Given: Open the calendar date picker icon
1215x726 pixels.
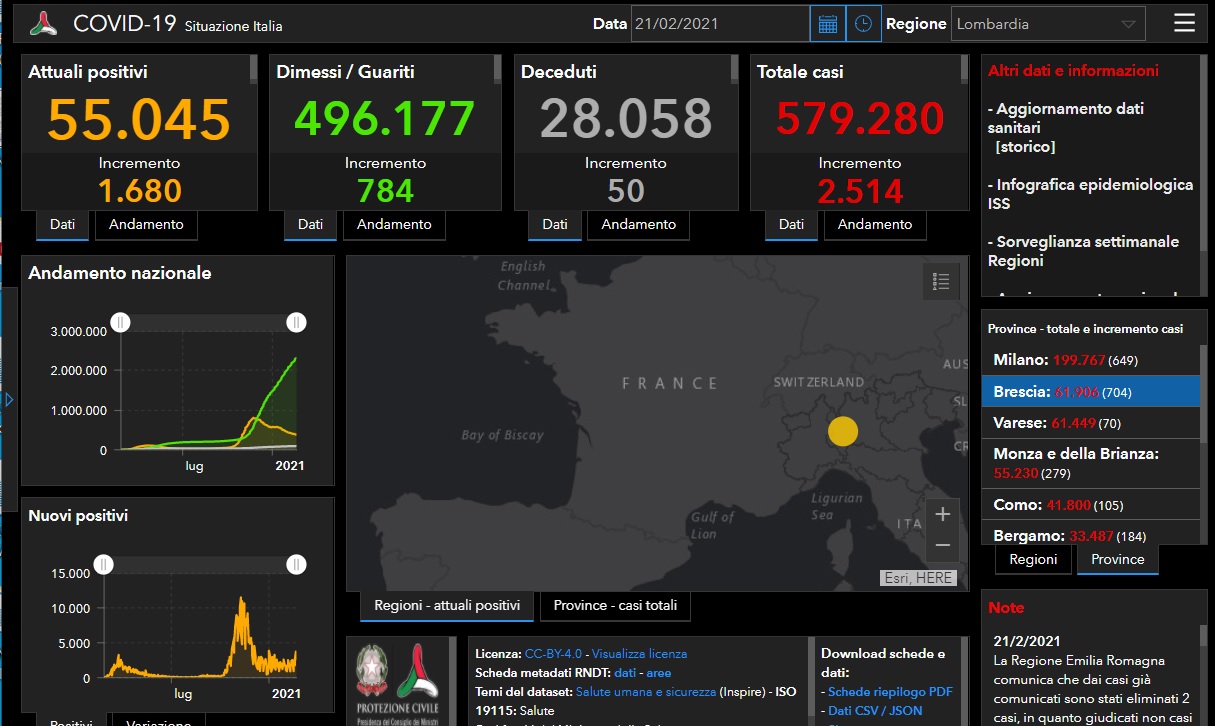Looking at the screenshot, I should pos(828,24).
